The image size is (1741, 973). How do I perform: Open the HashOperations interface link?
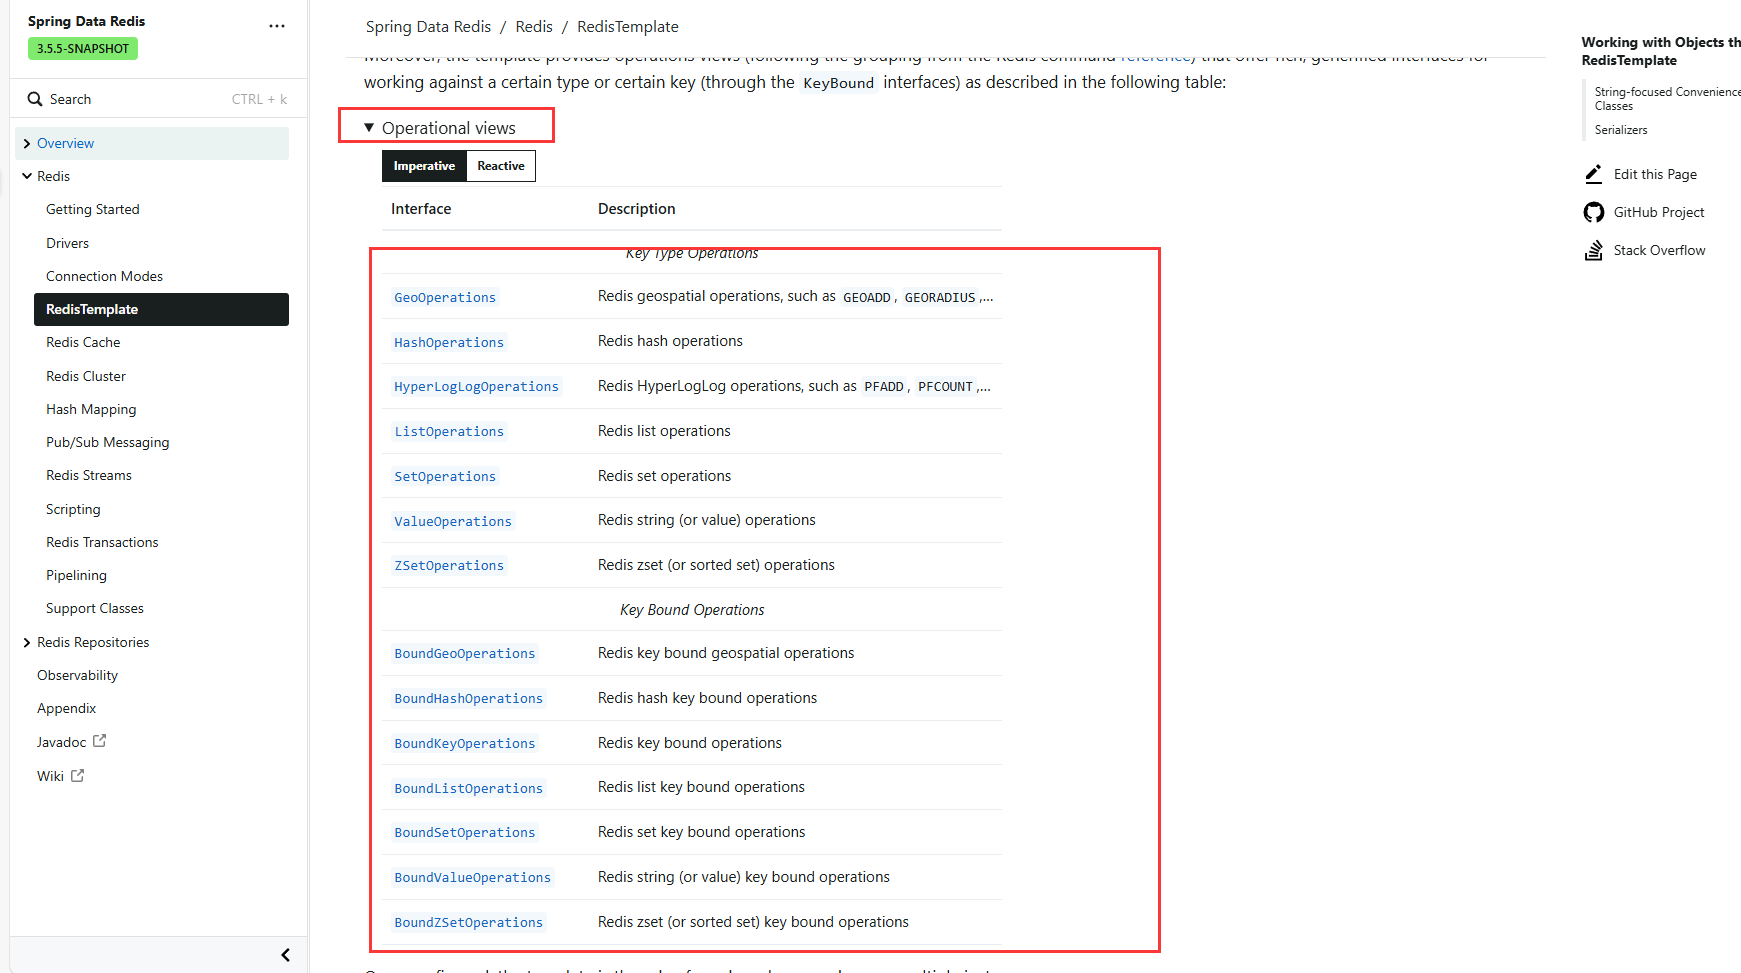click(x=449, y=342)
